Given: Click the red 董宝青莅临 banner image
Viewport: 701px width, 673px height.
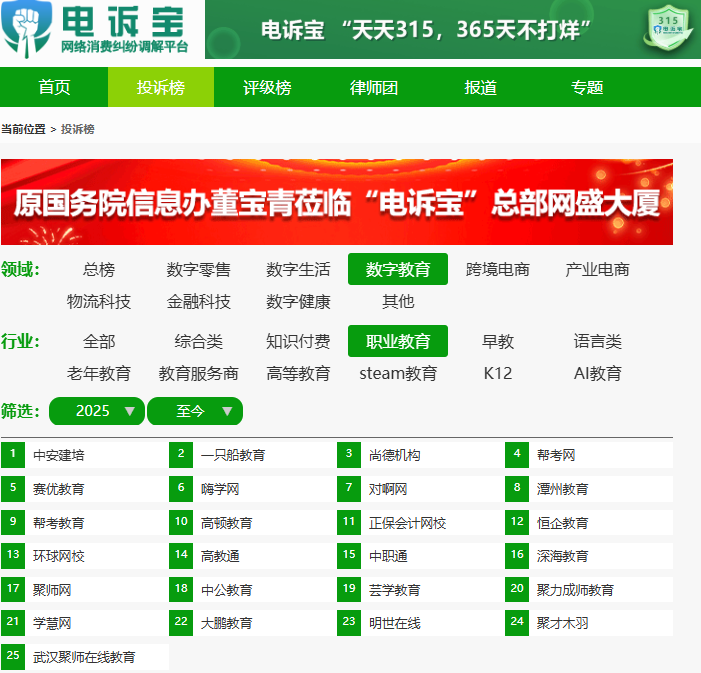Looking at the screenshot, I should pos(337,202).
